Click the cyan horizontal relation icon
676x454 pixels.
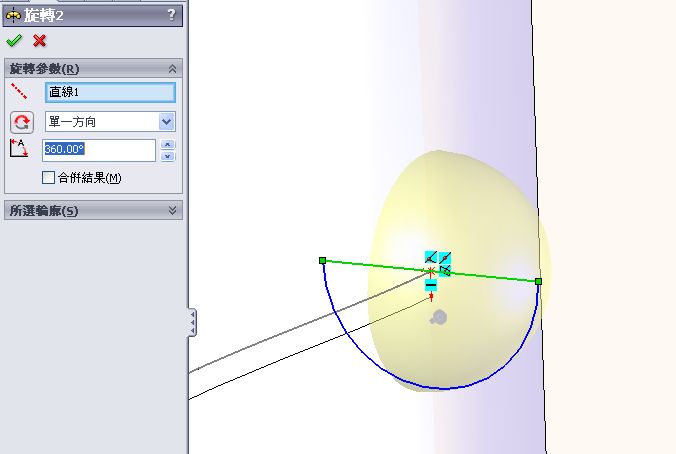(431, 285)
